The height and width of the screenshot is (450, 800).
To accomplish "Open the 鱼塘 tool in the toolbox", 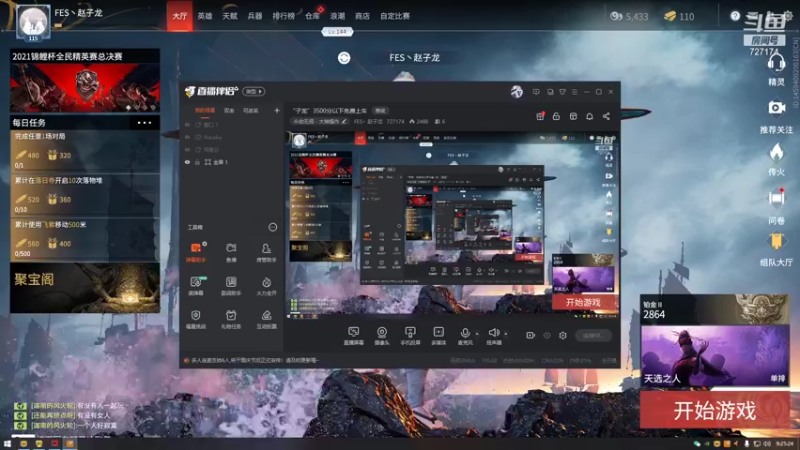I will [231, 252].
